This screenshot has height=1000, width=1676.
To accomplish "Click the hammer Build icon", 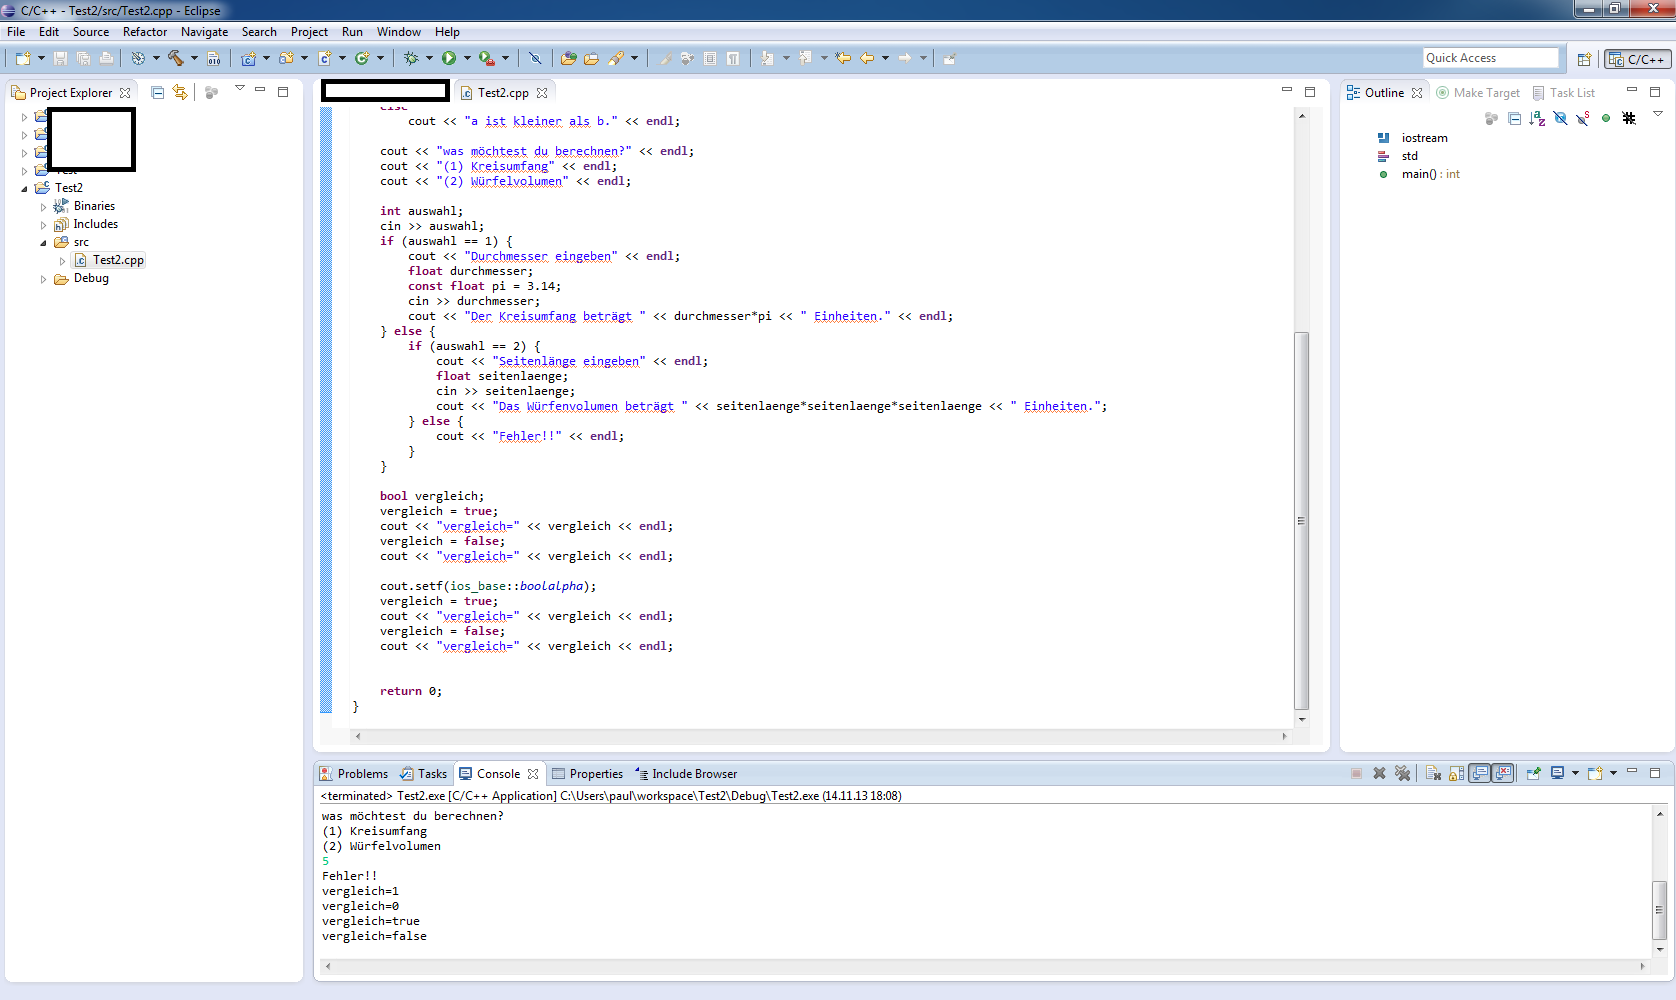I will click(176, 59).
